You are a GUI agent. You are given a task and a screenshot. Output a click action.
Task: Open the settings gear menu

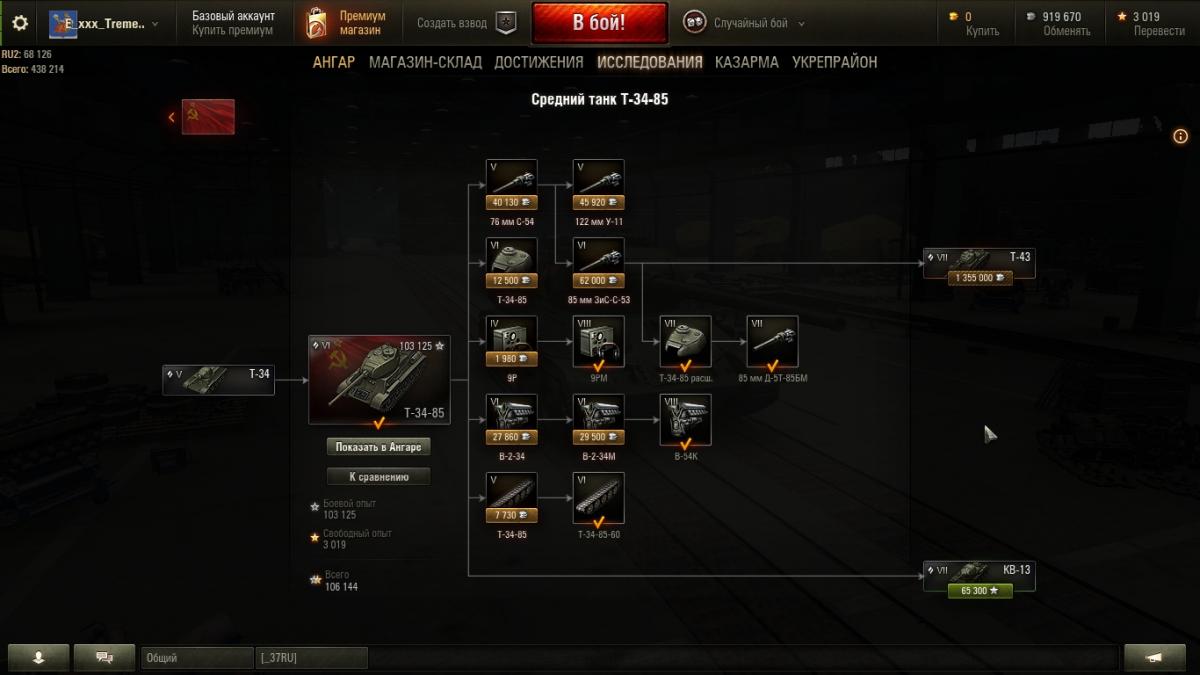[19, 23]
